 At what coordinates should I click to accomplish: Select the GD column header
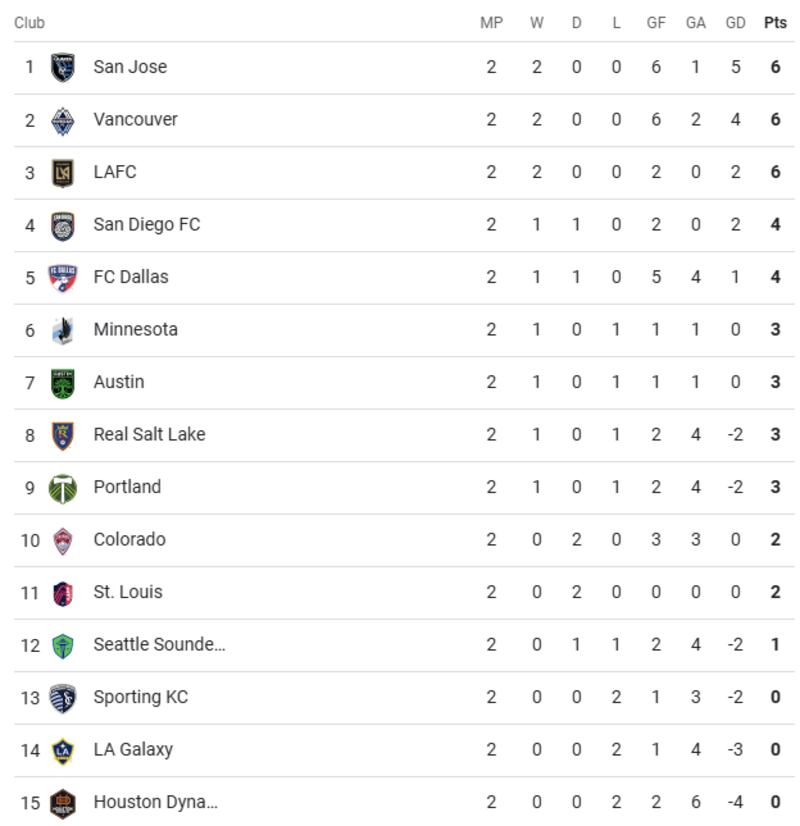coord(735,23)
